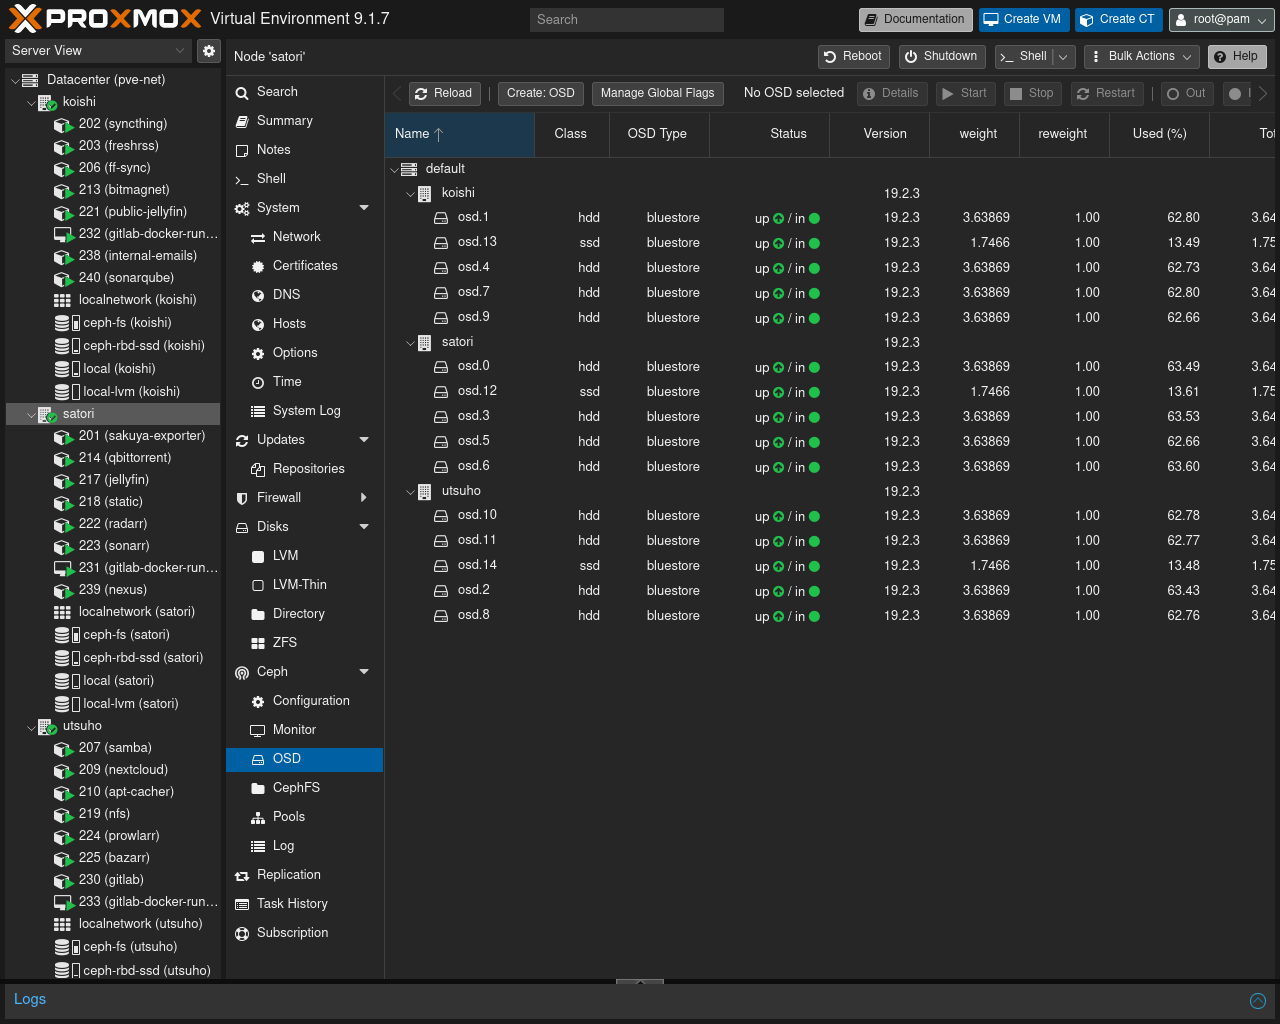The width and height of the screenshot is (1280, 1024).
Task: Collapse the Updates menu section
Action: pos(364,440)
